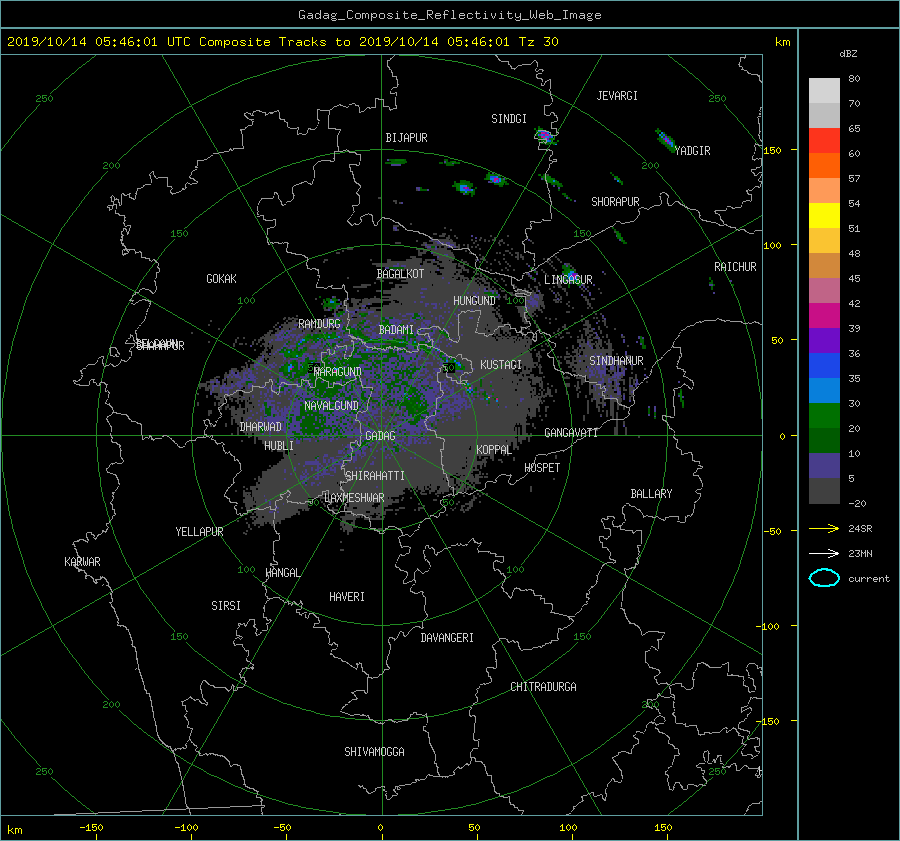
Task: Select the SIRSI label
Action: (226, 606)
